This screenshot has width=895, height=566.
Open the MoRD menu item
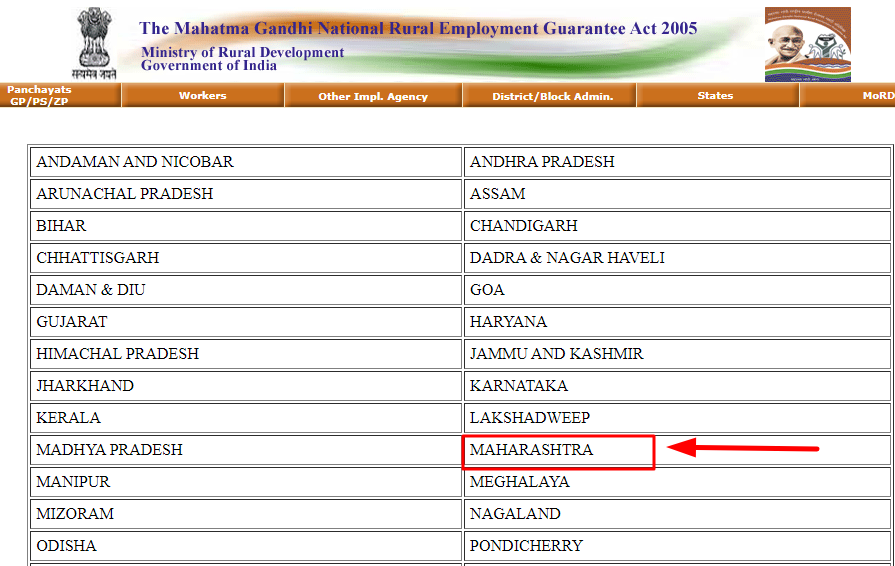tap(878, 95)
